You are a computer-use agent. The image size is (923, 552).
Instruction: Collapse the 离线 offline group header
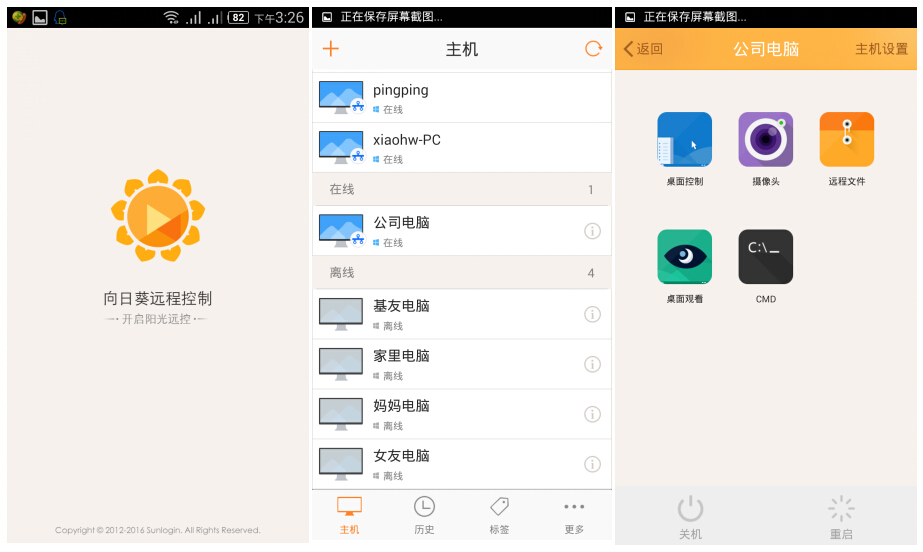(x=462, y=272)
